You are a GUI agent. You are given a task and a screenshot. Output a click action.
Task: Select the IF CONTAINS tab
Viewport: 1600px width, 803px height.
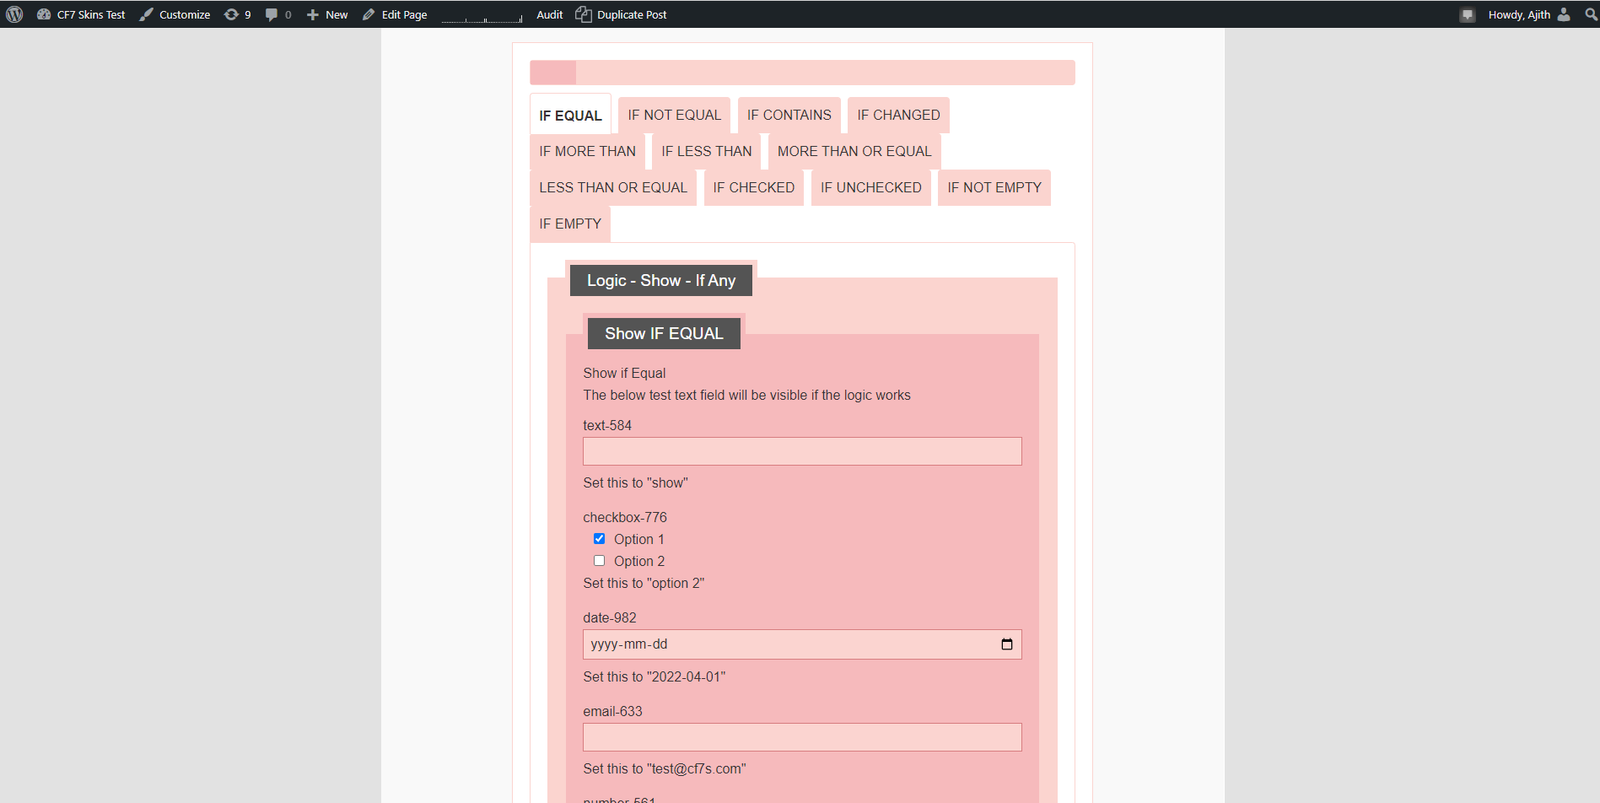click(x=788, y=115)
